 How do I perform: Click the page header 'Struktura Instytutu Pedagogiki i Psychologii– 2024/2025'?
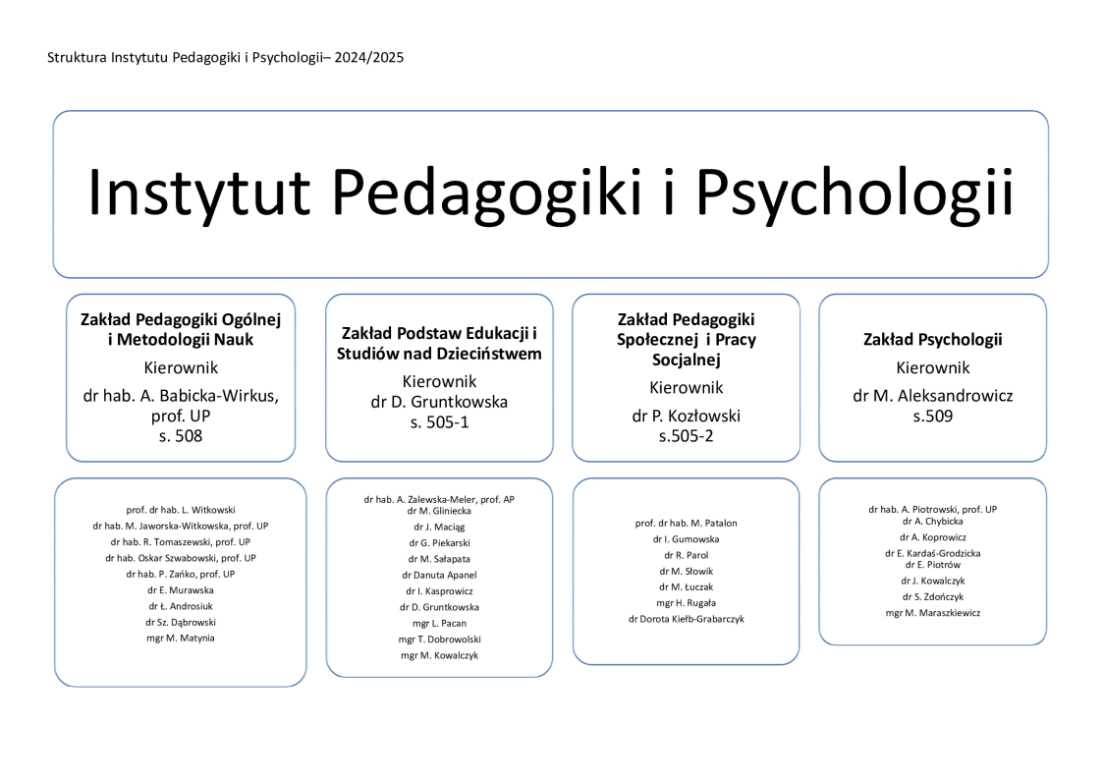point(225,58)
